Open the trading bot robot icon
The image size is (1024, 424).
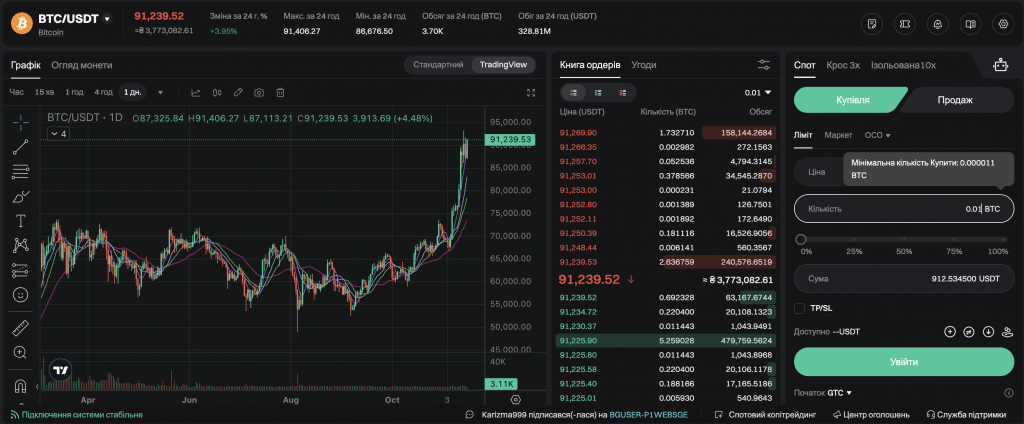pyautogui.click(x=1000, y=65)
